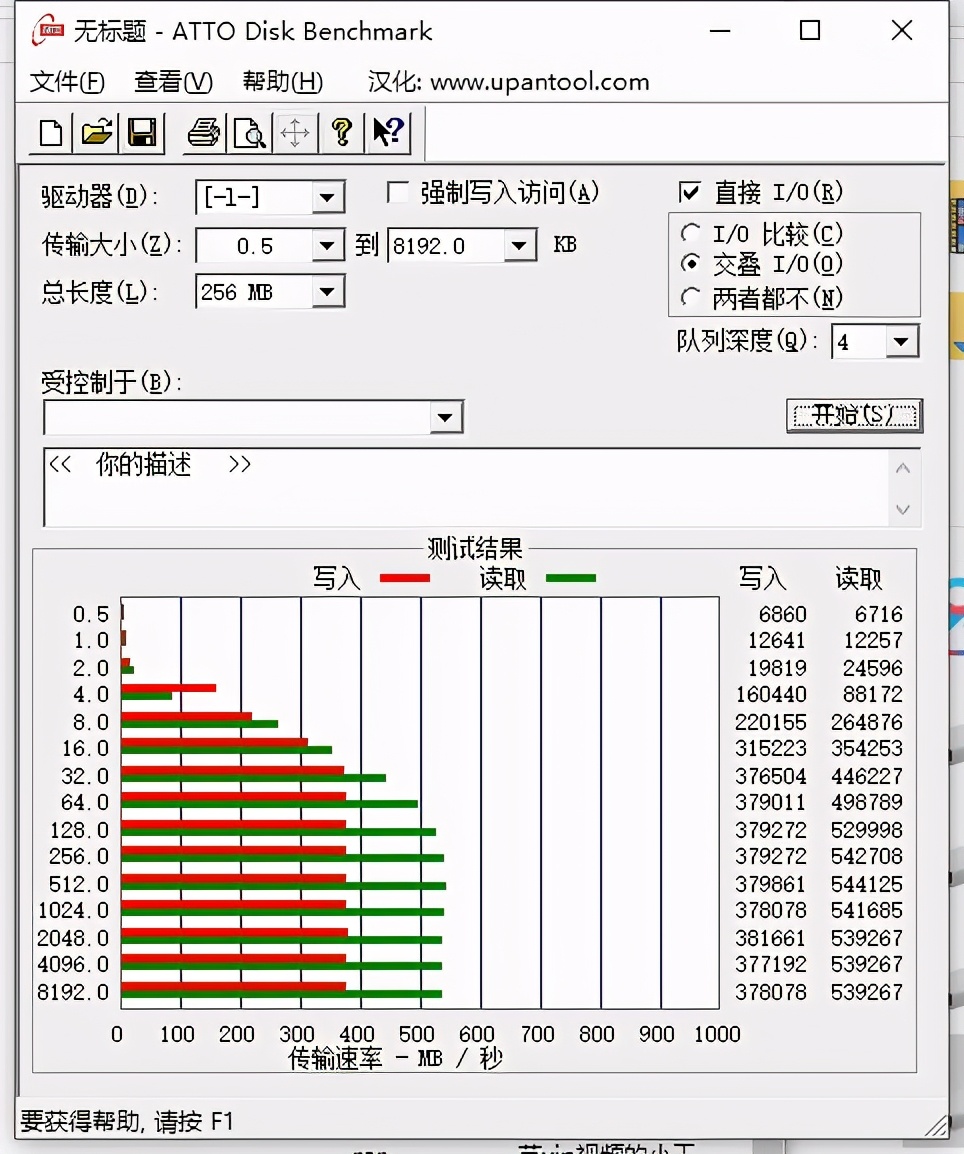
Task: Expand the 队列深度 queue depth dropdown
Action: click(x=901, y=341)
